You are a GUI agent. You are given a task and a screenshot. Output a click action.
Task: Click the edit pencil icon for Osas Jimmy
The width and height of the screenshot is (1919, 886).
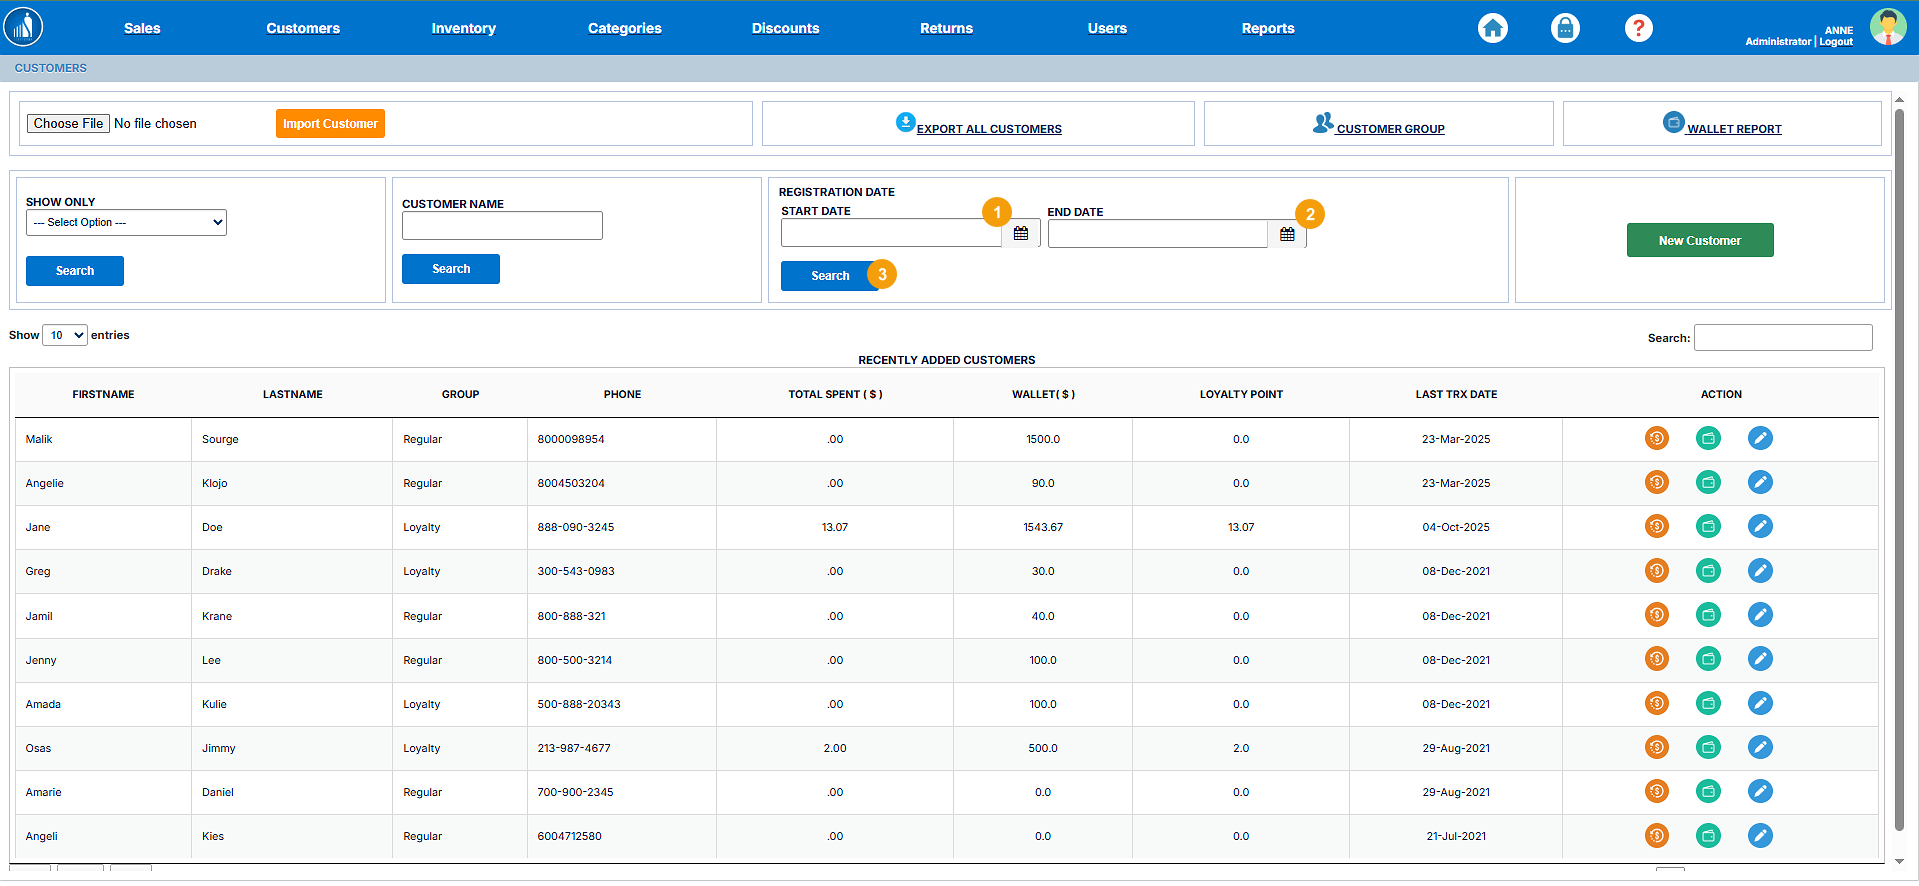1760,747
